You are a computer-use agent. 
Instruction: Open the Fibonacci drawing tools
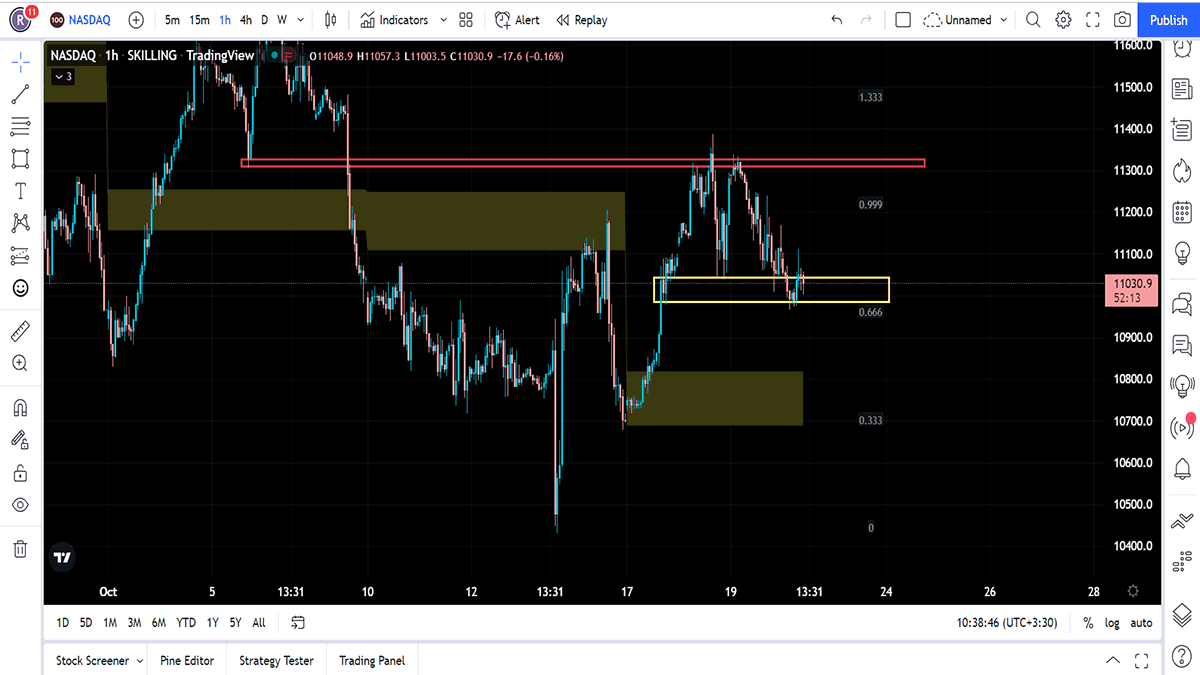coord(20,126)
